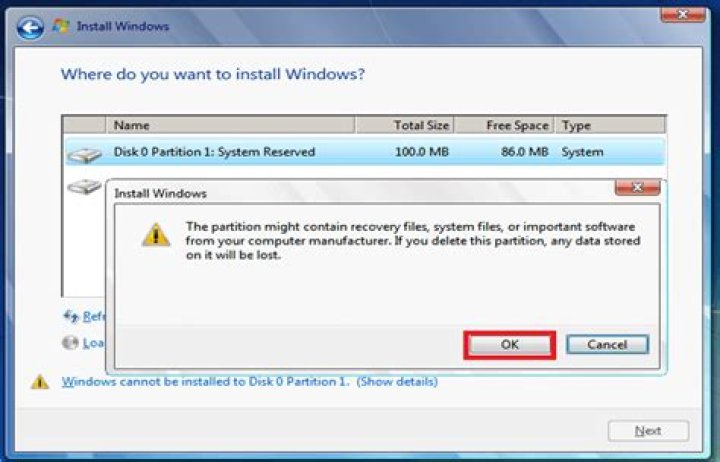Click the Refresh icon link
720x462 pixels.
(71, 316)
